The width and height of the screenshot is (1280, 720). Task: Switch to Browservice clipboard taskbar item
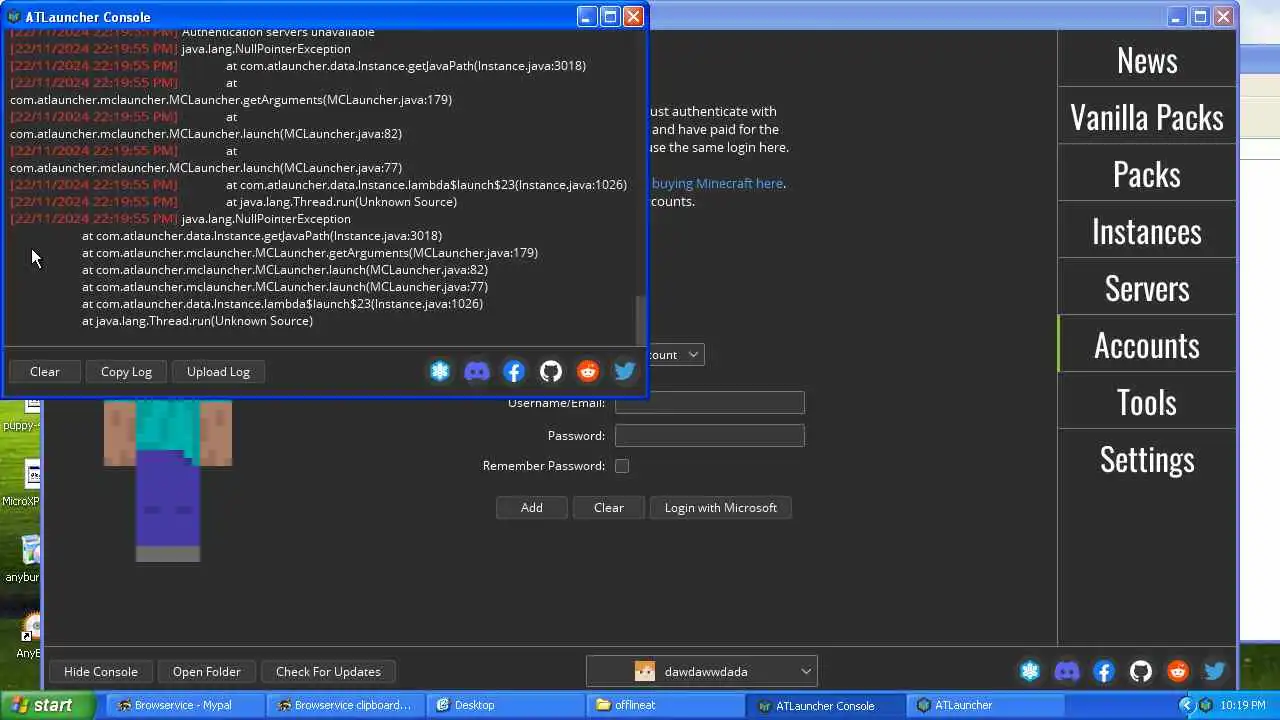coord(345,706)
